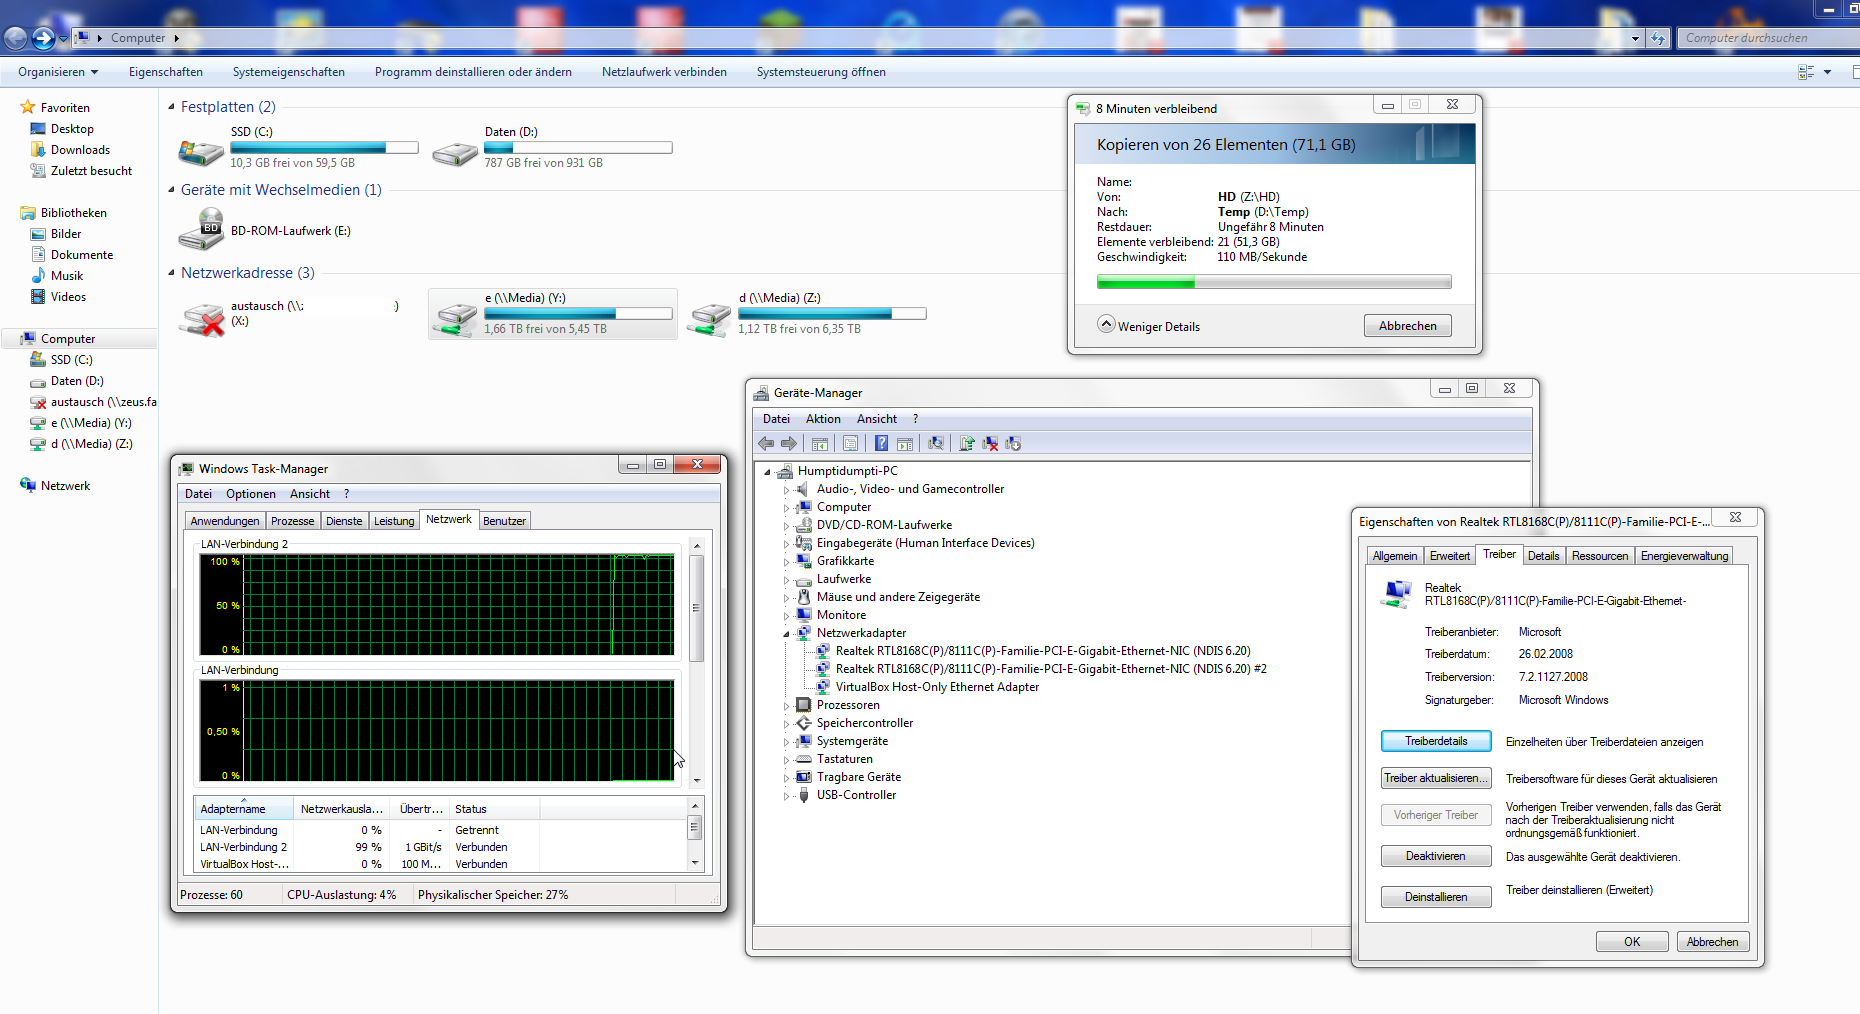Viewport: 1860px width, 1014px height.
Task: Click the Back arrow in Geräte-Manager toolbar
Action: click(766, 444)
